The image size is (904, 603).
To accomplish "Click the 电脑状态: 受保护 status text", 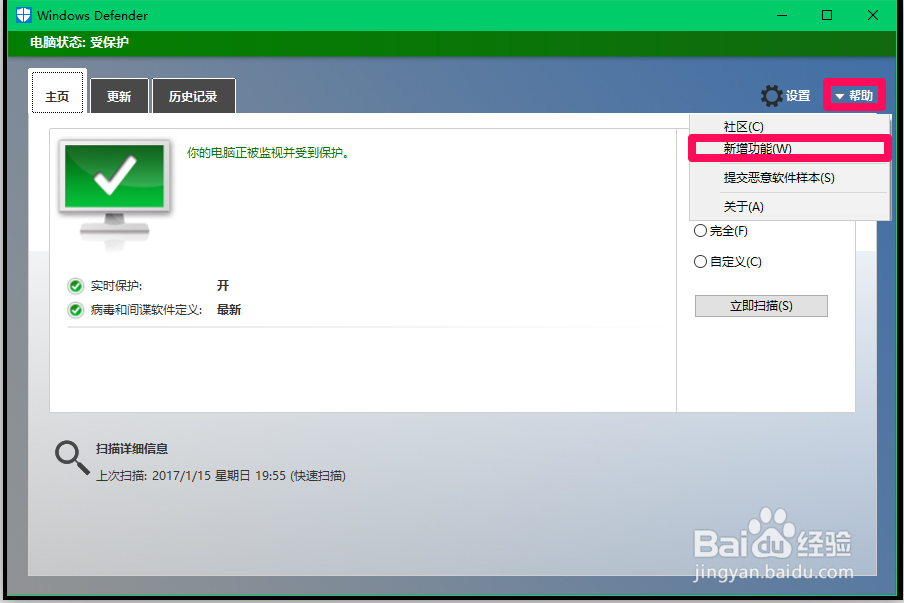I will click(x=80, y=43).
